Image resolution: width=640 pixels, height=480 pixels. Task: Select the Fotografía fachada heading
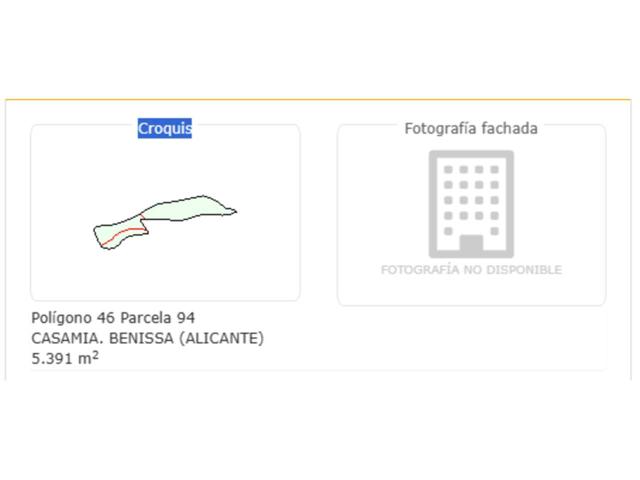tap(471, 129)
